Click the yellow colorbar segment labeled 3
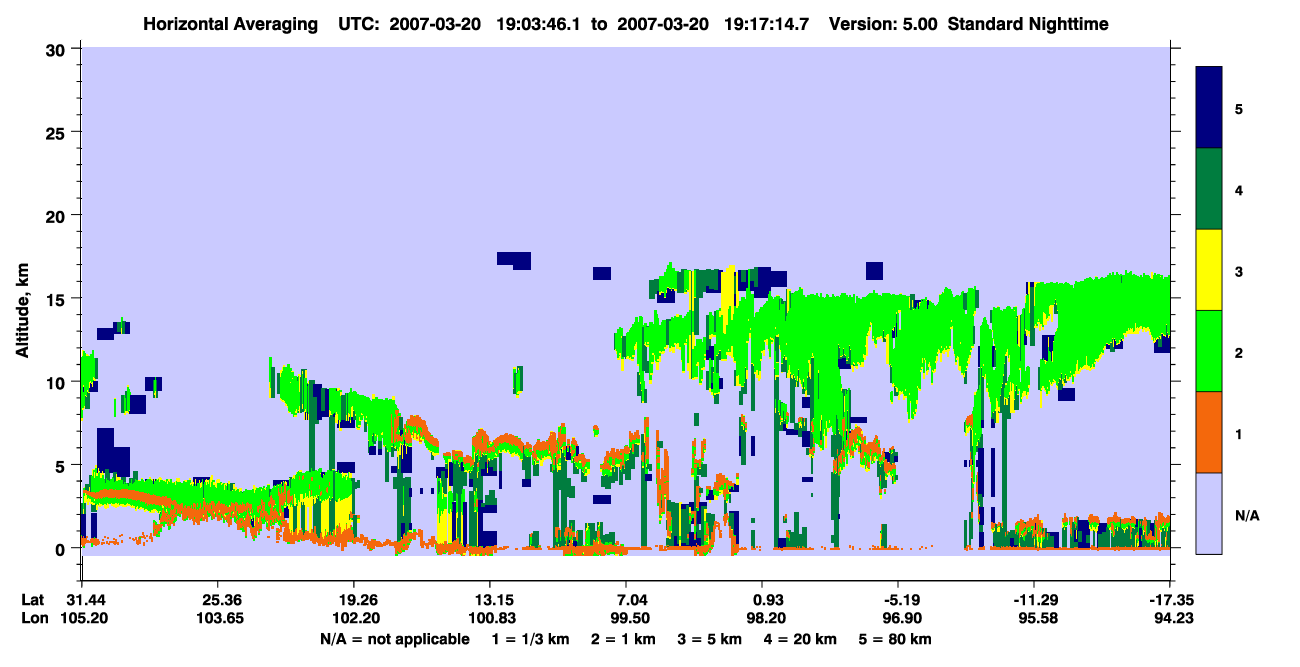This screenshot has height=667, width=1300. (x=1209, y=270)
